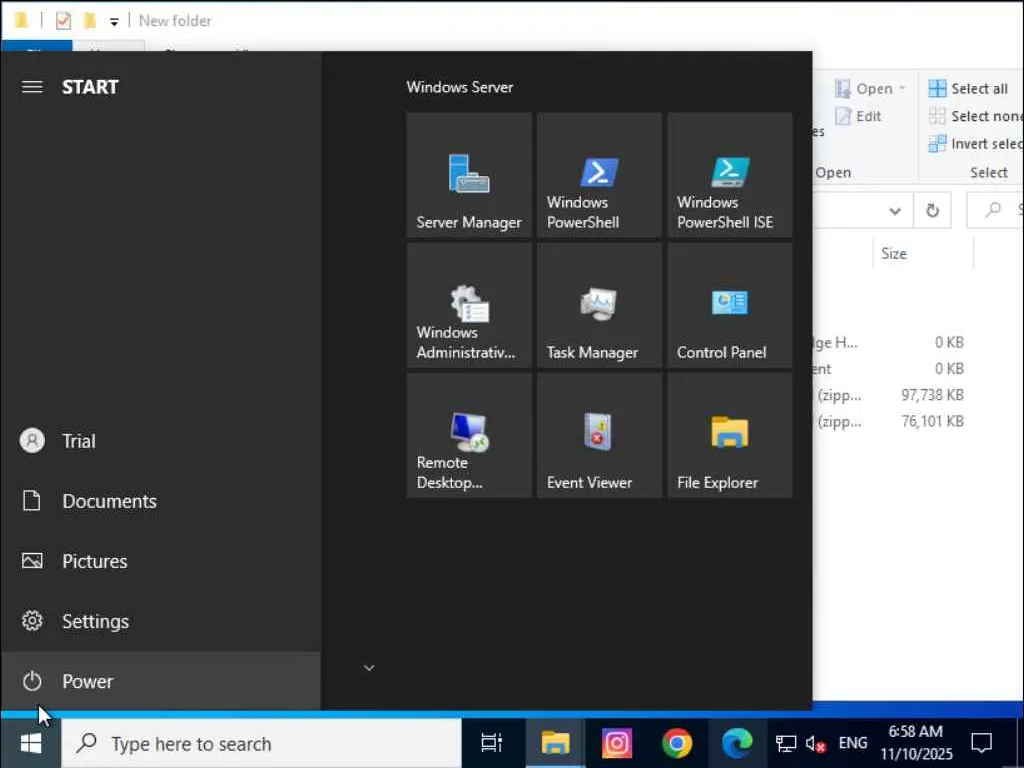Open quick access toolbar customize dropdown
The image size is (1024, 768).
pyautogui.click(x=114, y=22)
